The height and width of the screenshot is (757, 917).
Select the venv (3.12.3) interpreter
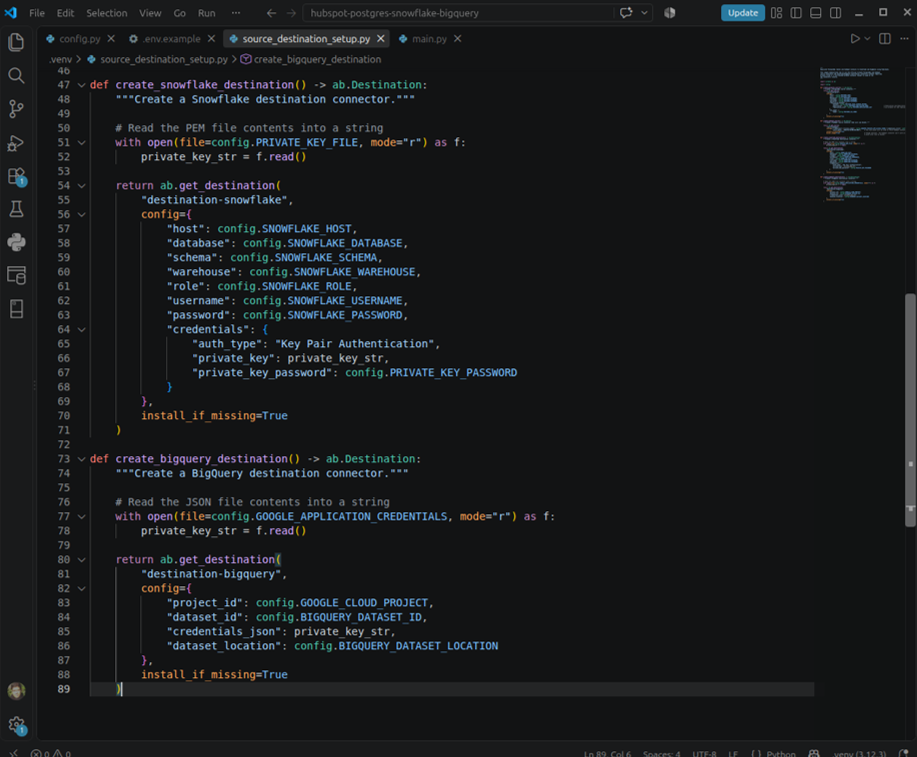click(860, 753)
